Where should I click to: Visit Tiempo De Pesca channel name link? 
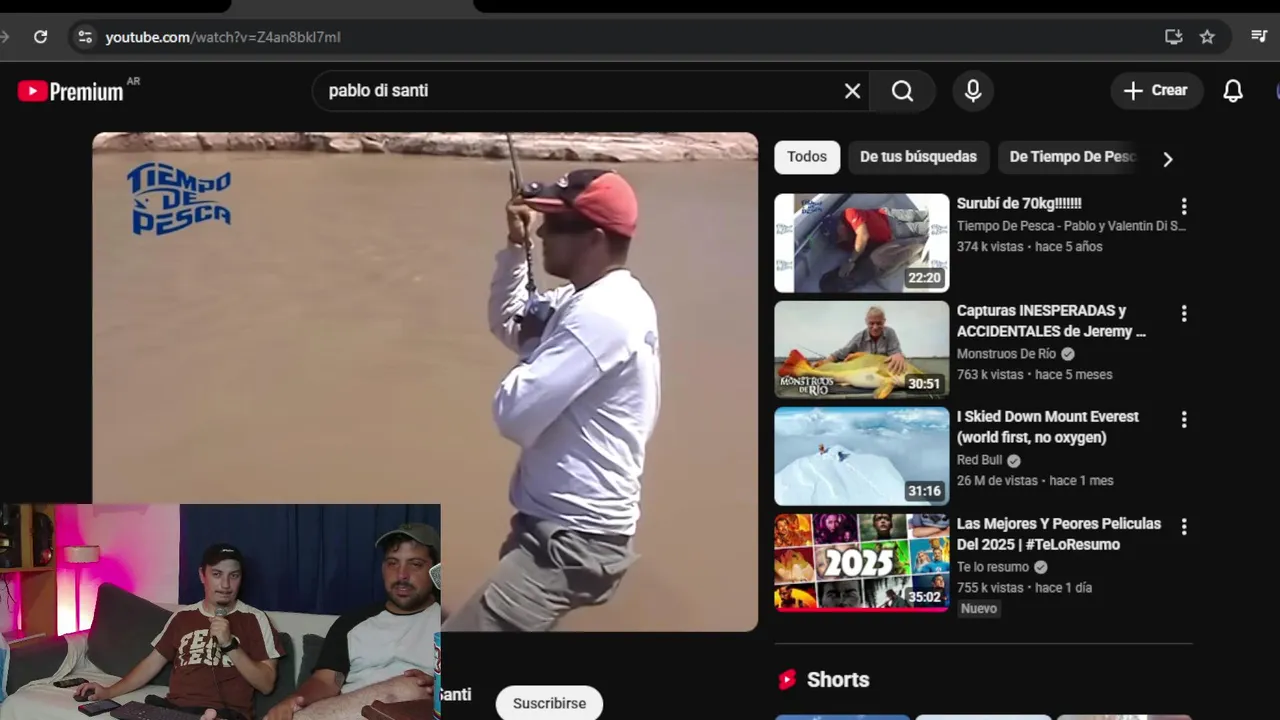coord(1071,226)
